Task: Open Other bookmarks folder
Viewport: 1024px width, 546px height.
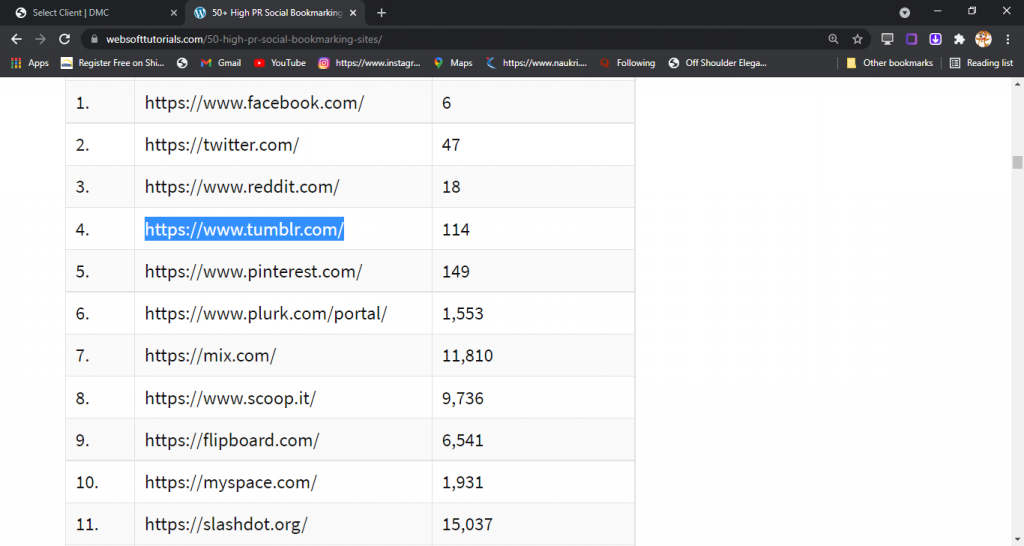Action: click(889, 63)
